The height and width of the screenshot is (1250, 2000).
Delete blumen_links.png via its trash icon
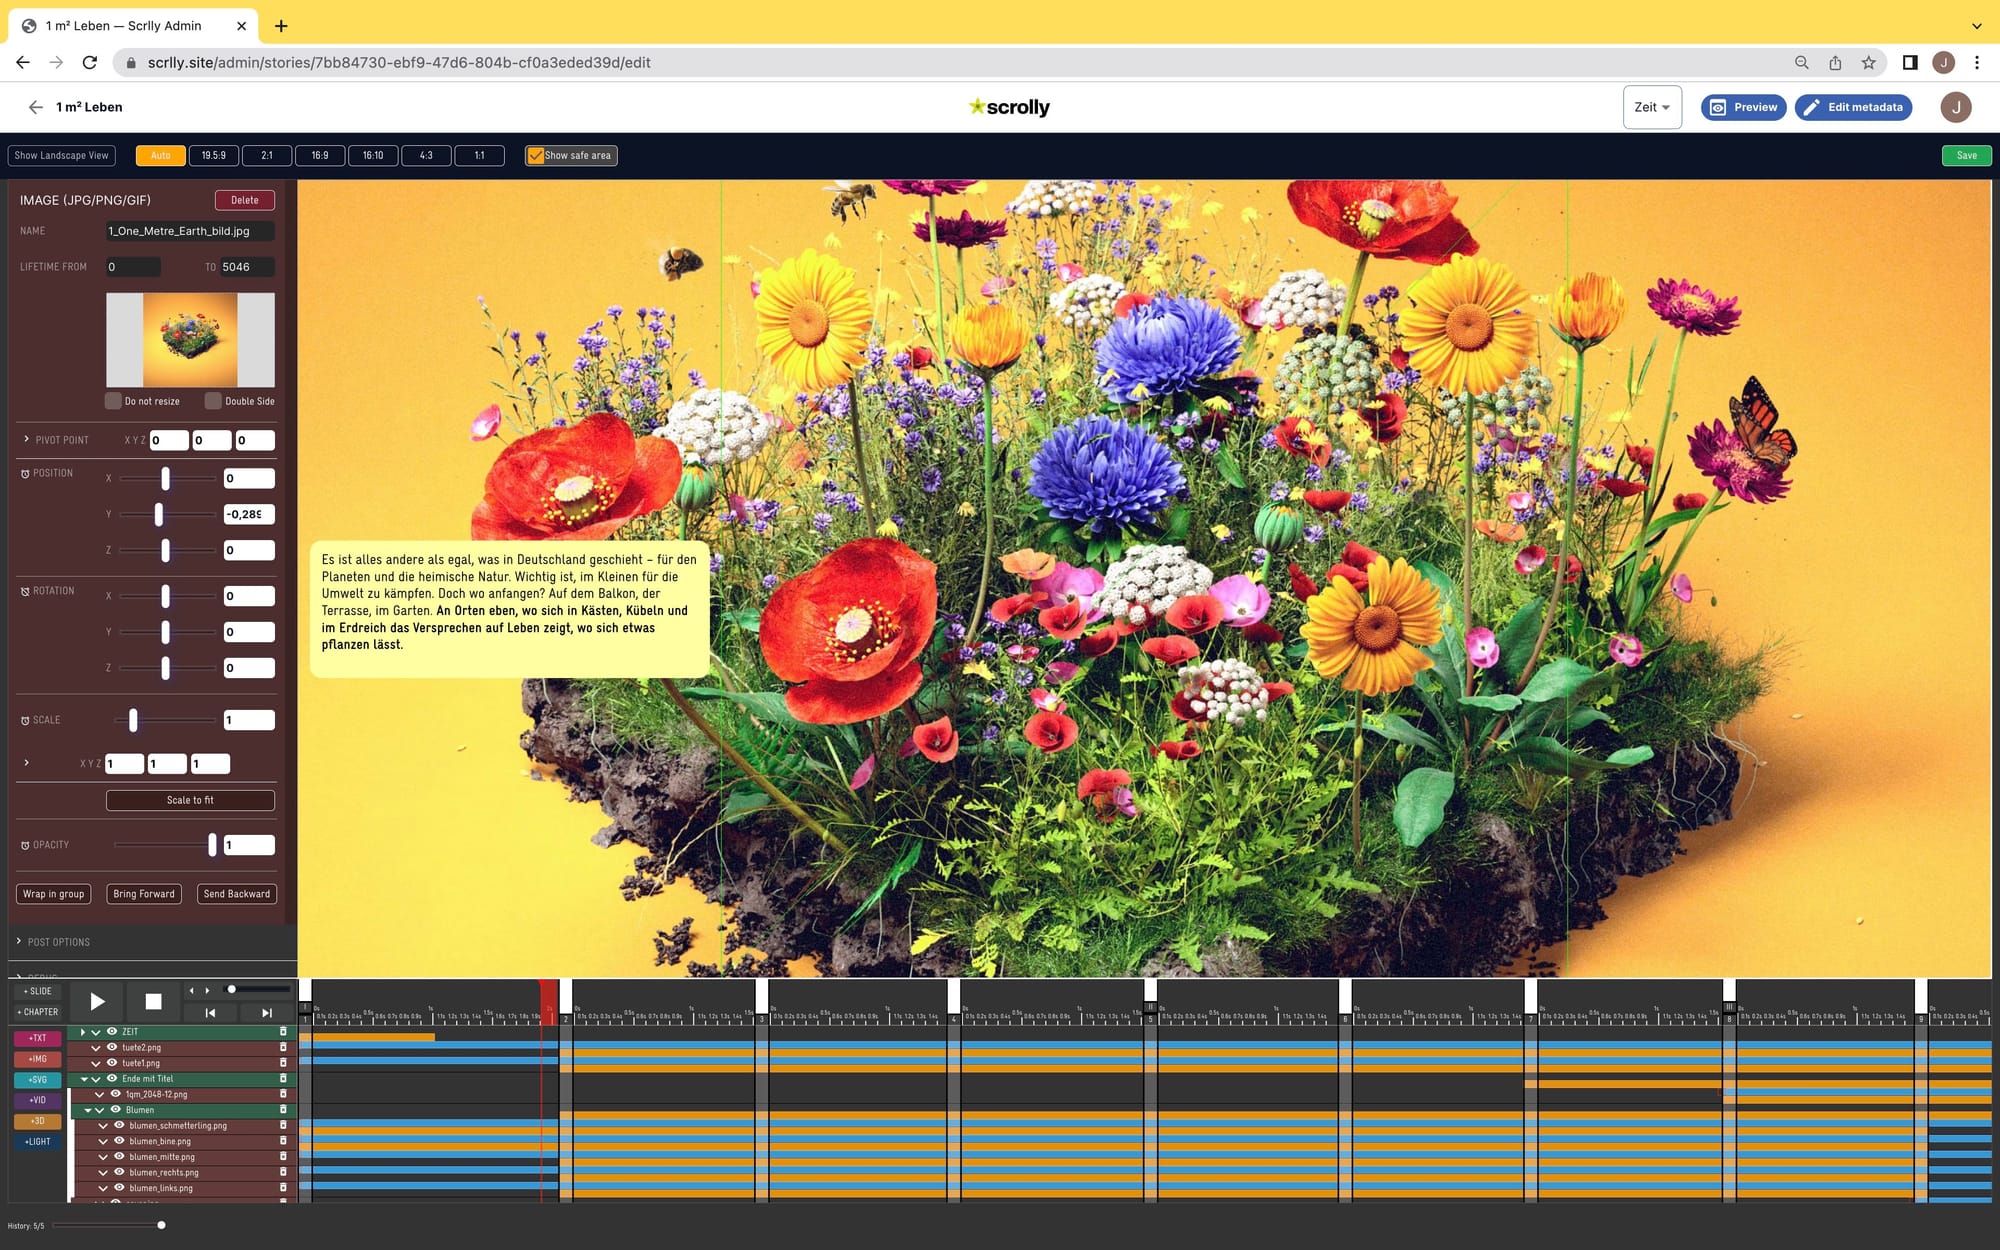[x=283, y=1188]
